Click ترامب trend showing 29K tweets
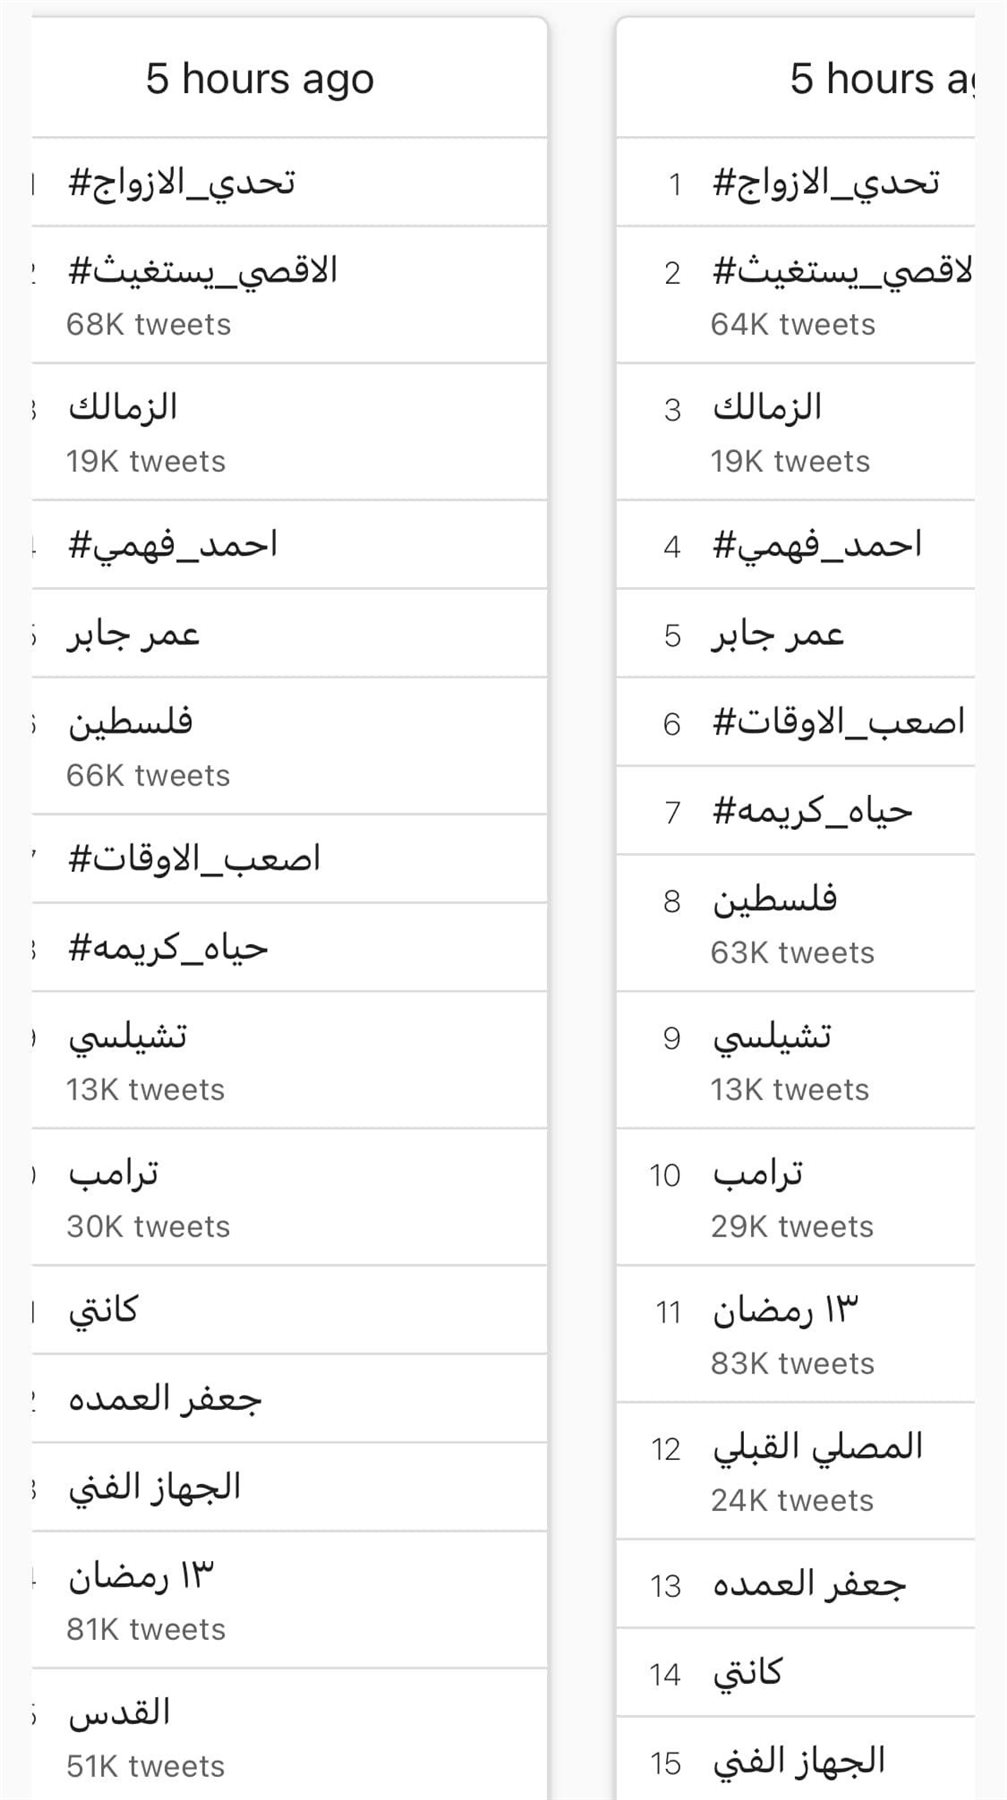Screen dimensions: 1007x1800 coord(758,1173)
